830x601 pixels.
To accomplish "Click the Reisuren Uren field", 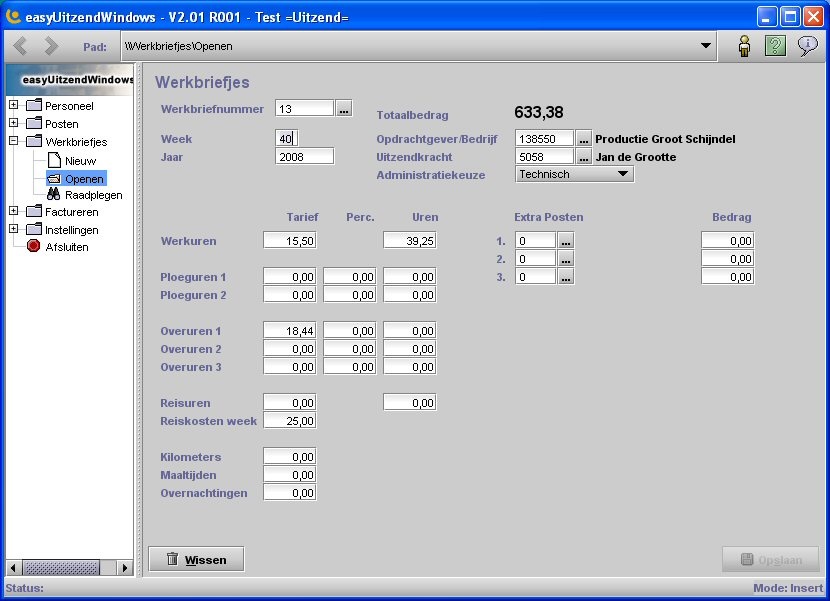I will pos(410,402).
